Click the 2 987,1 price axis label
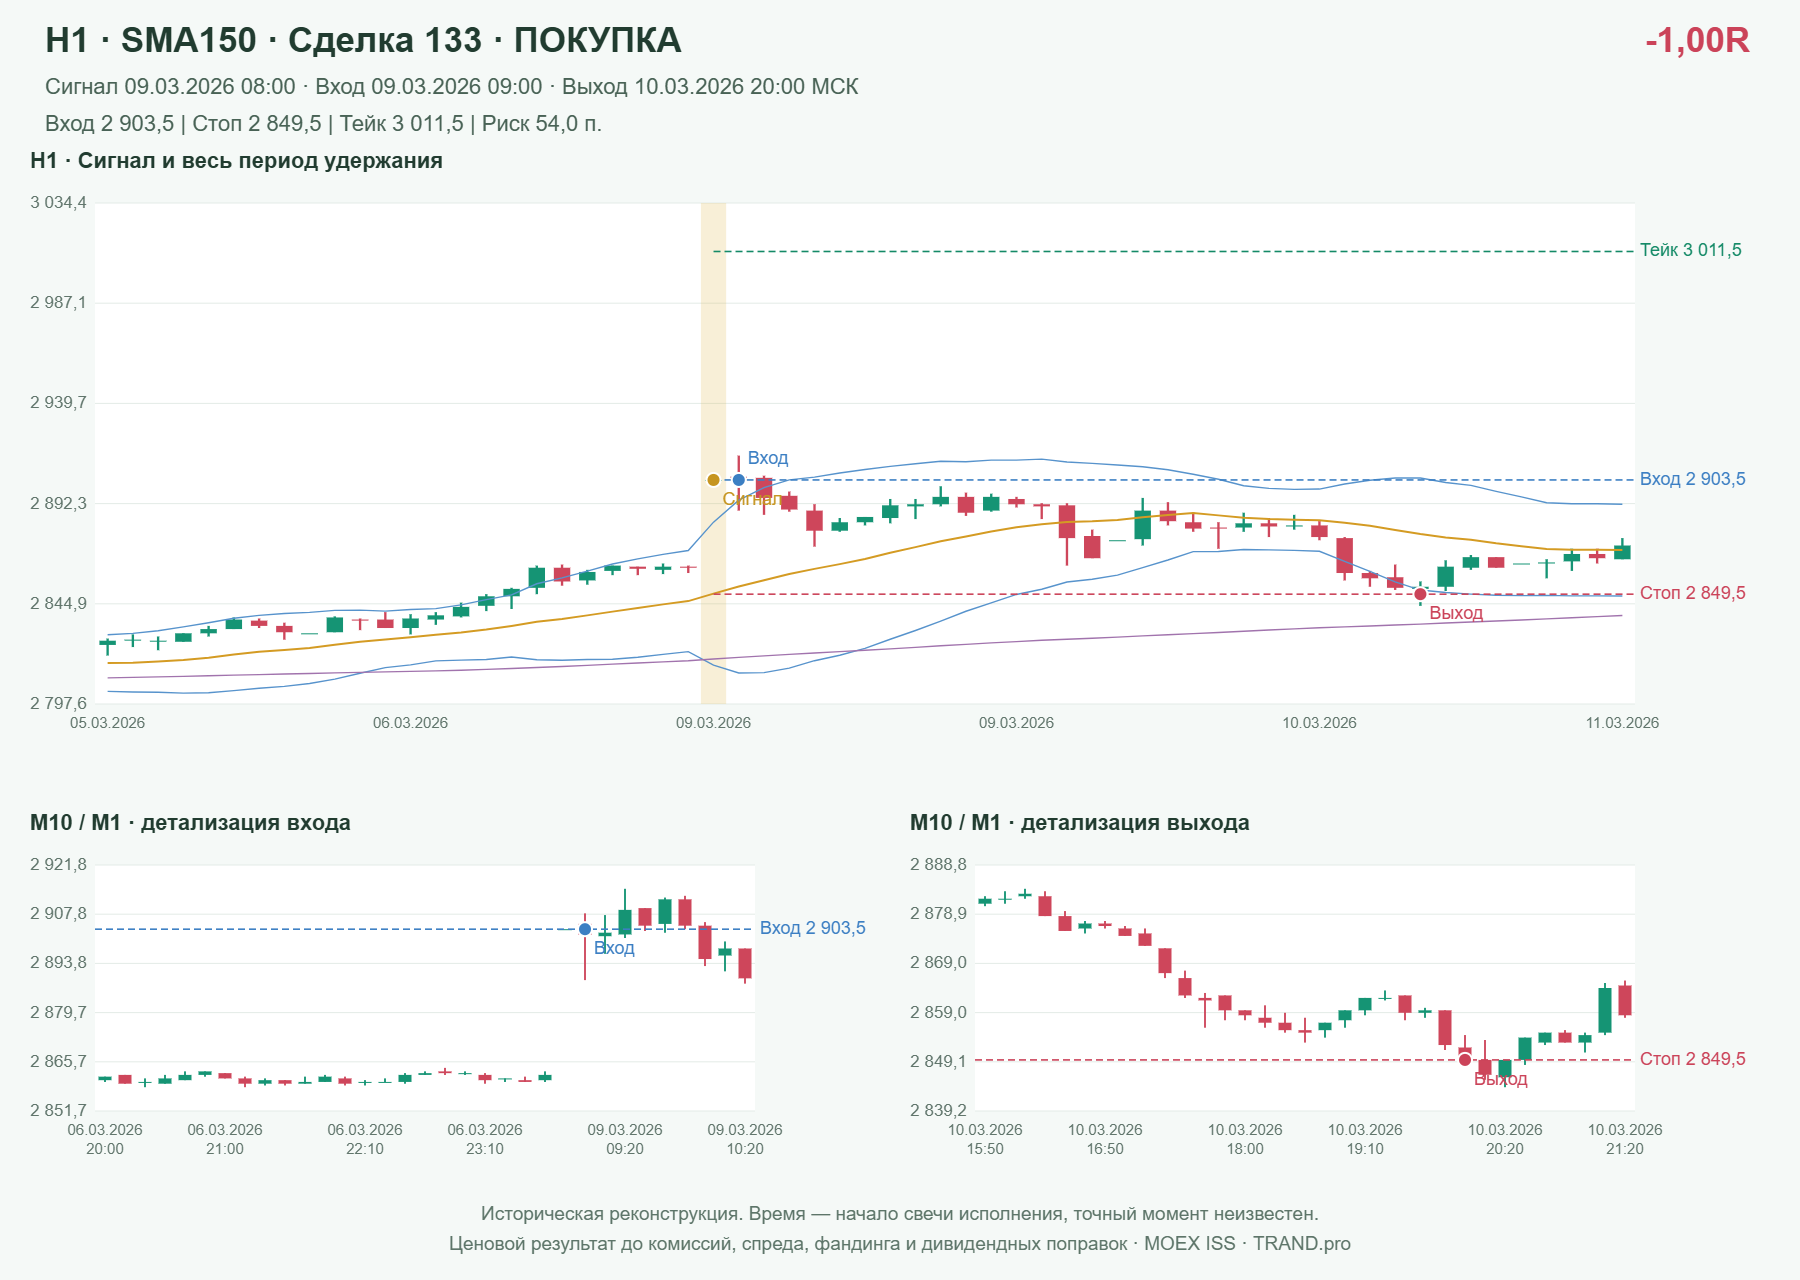Image resolution: width=1800 pixels, height=1280 pixels. (58, 303)
